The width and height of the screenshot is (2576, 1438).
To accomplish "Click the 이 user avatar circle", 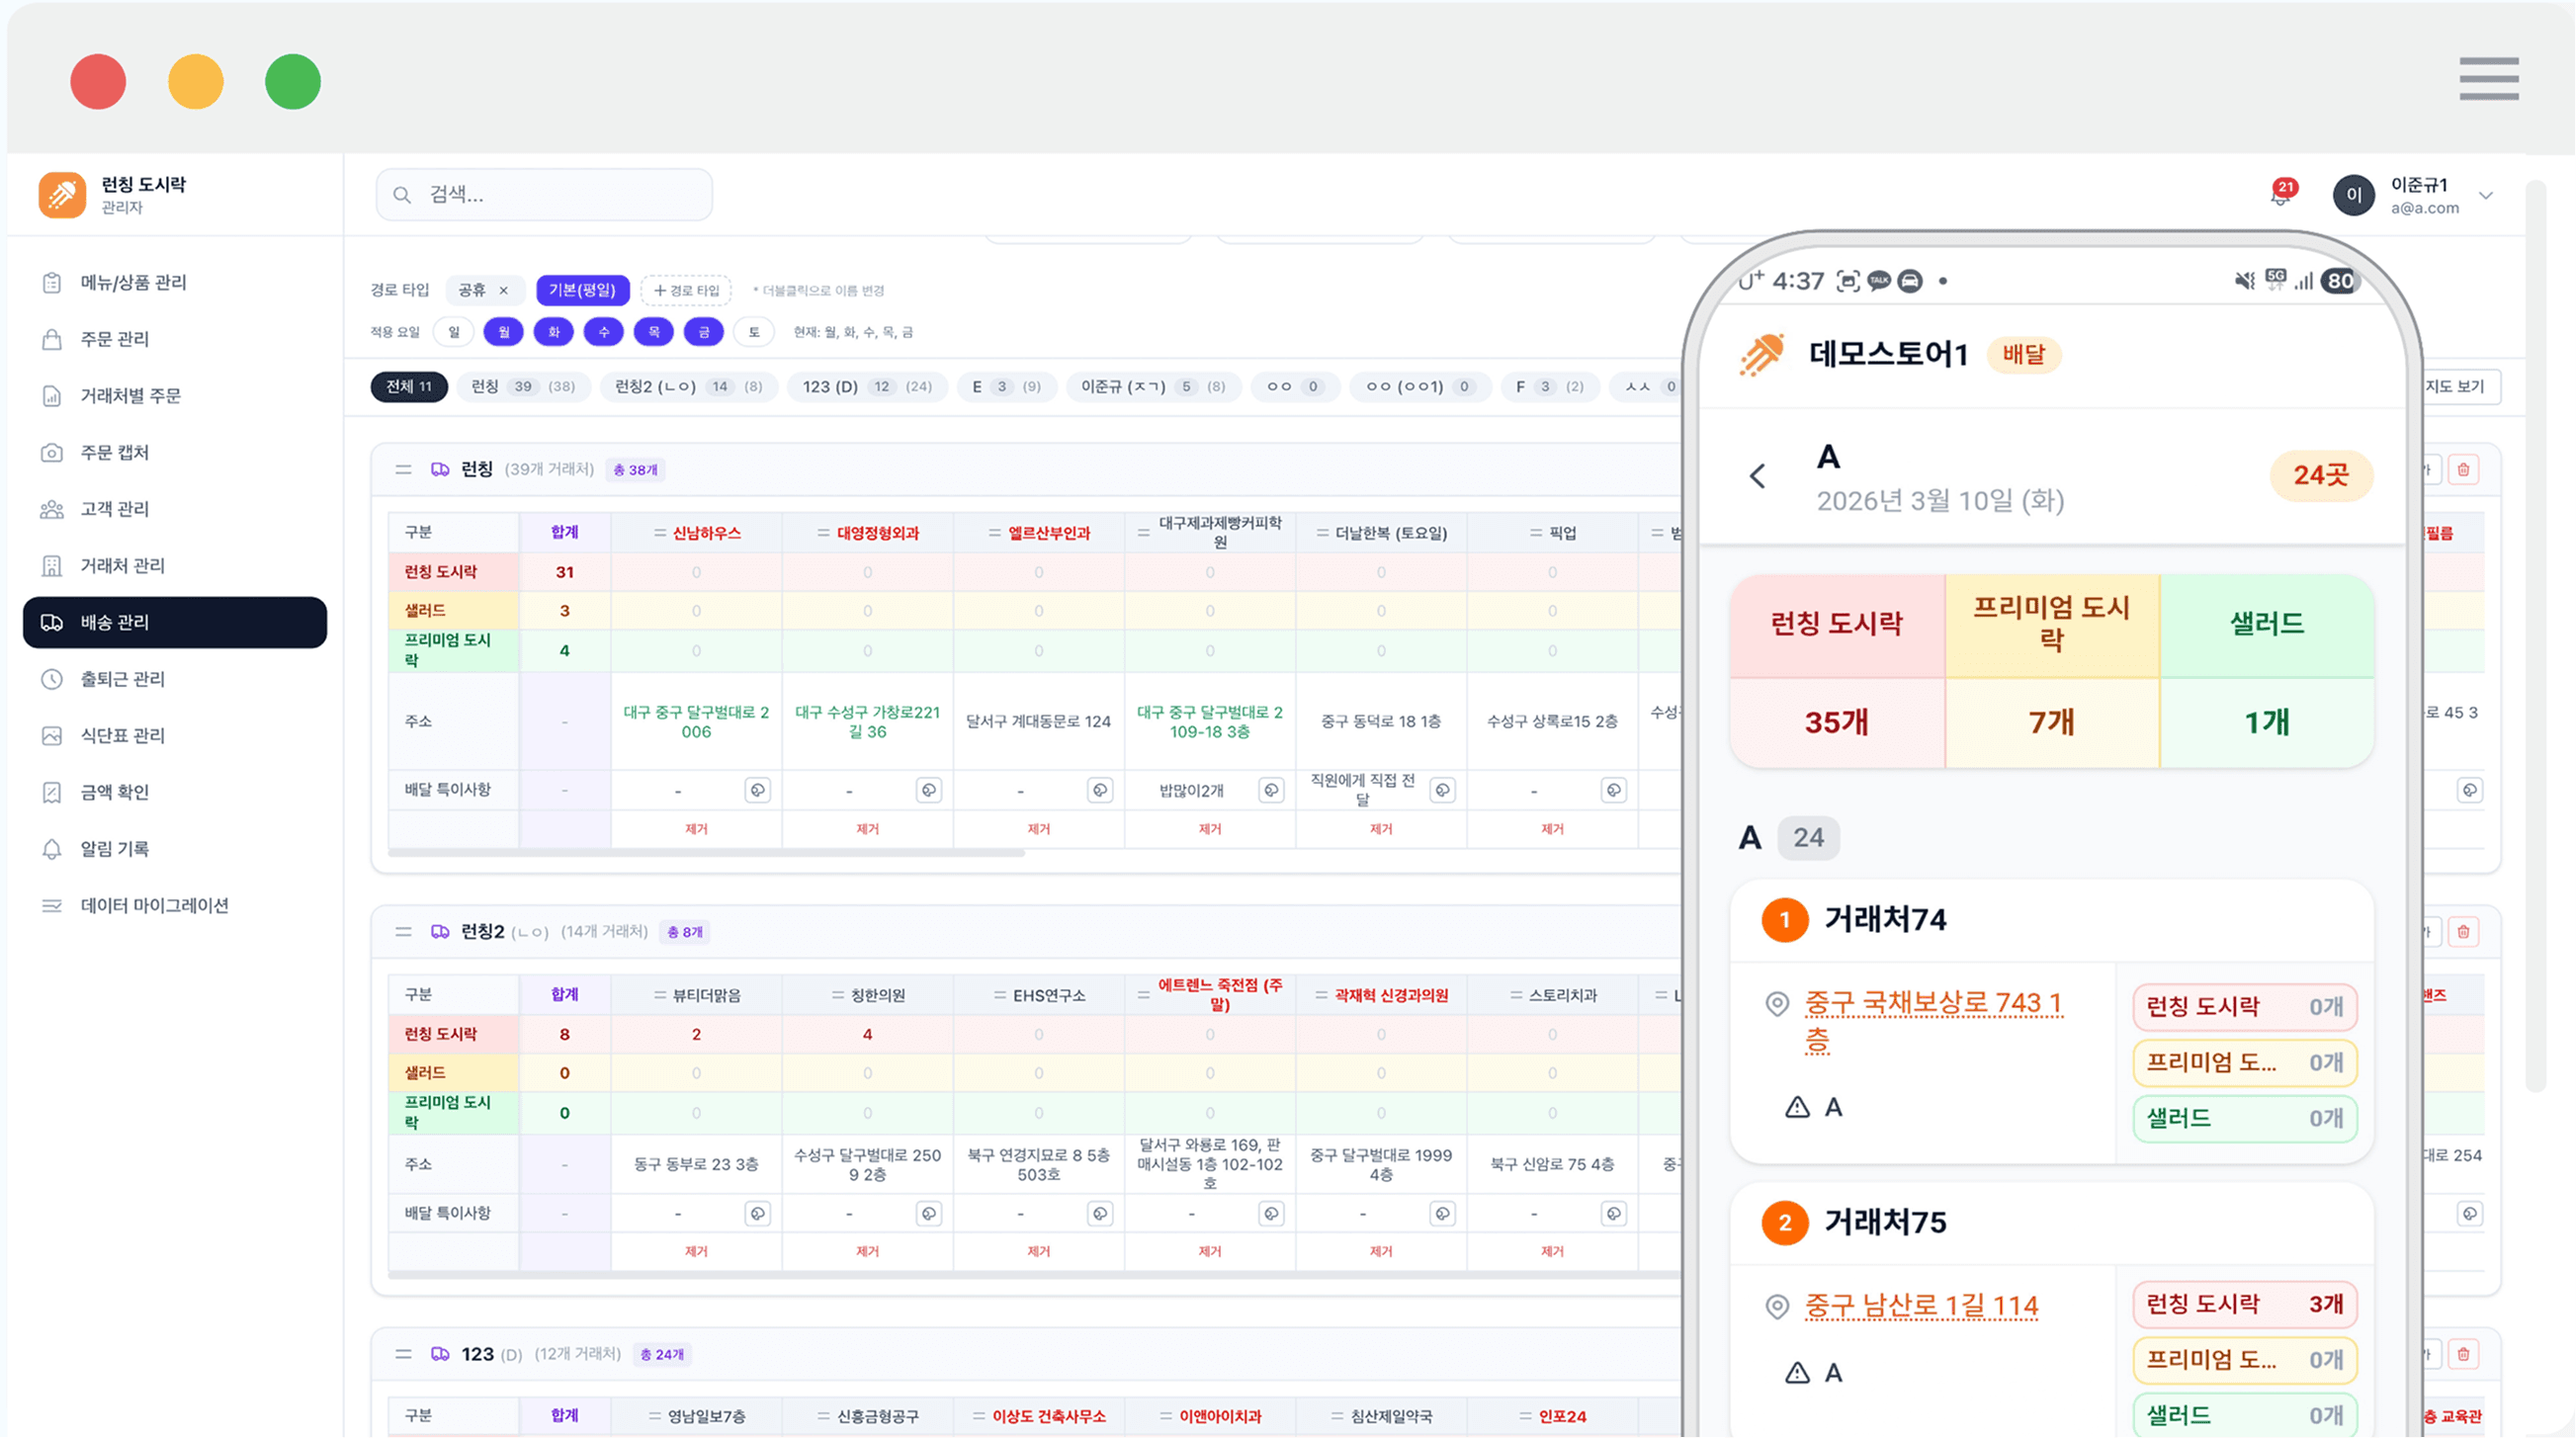I will (x=2354, y=195).
